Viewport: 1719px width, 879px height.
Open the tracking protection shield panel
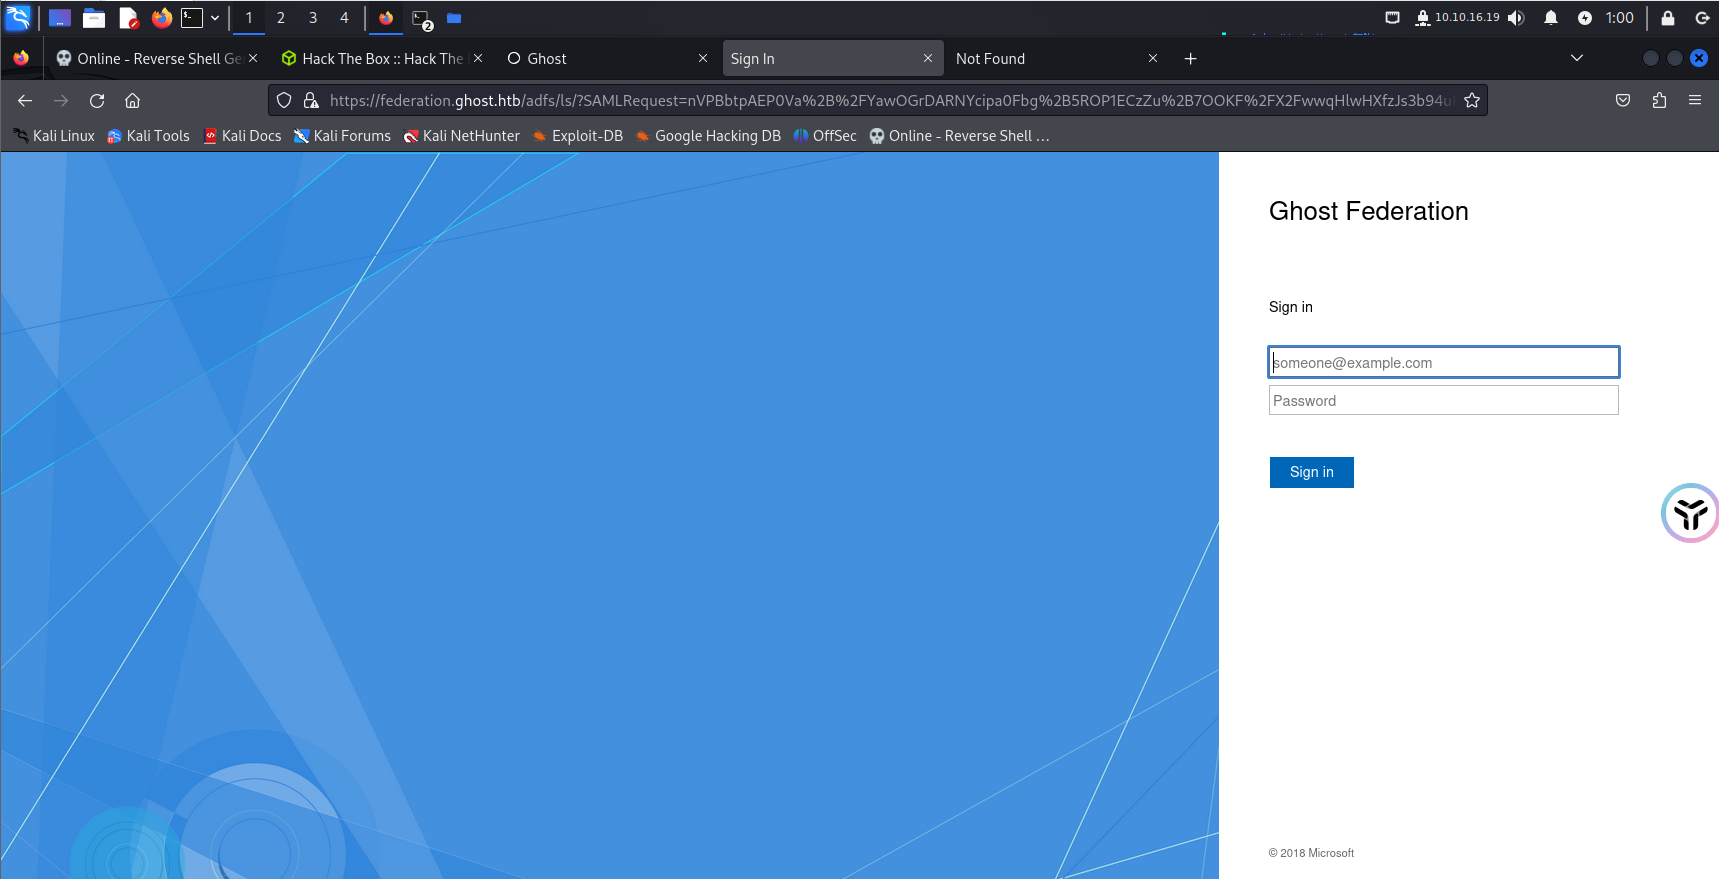284,100
